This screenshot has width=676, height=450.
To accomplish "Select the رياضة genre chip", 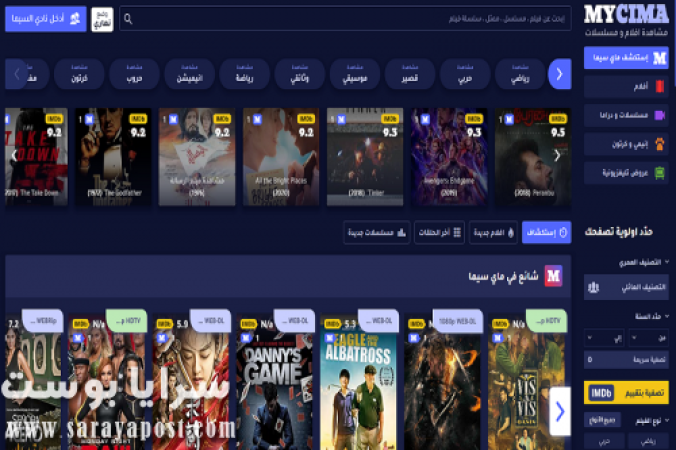I will click(x=244, y=74).
